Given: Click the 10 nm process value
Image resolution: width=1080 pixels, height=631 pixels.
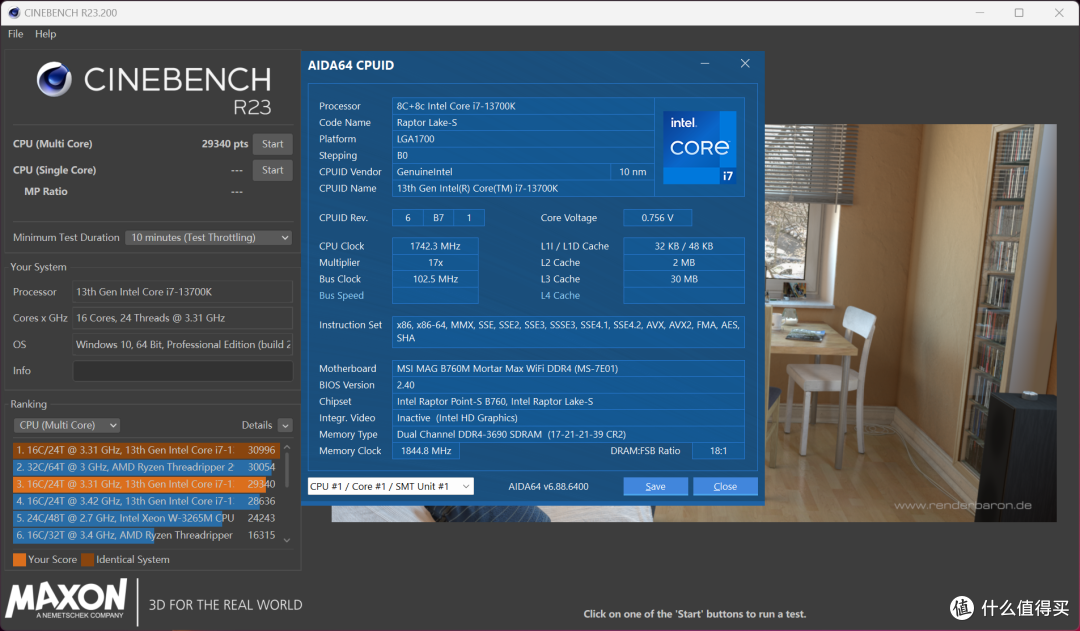Looking at the screenshot, I should pos(632,172).
